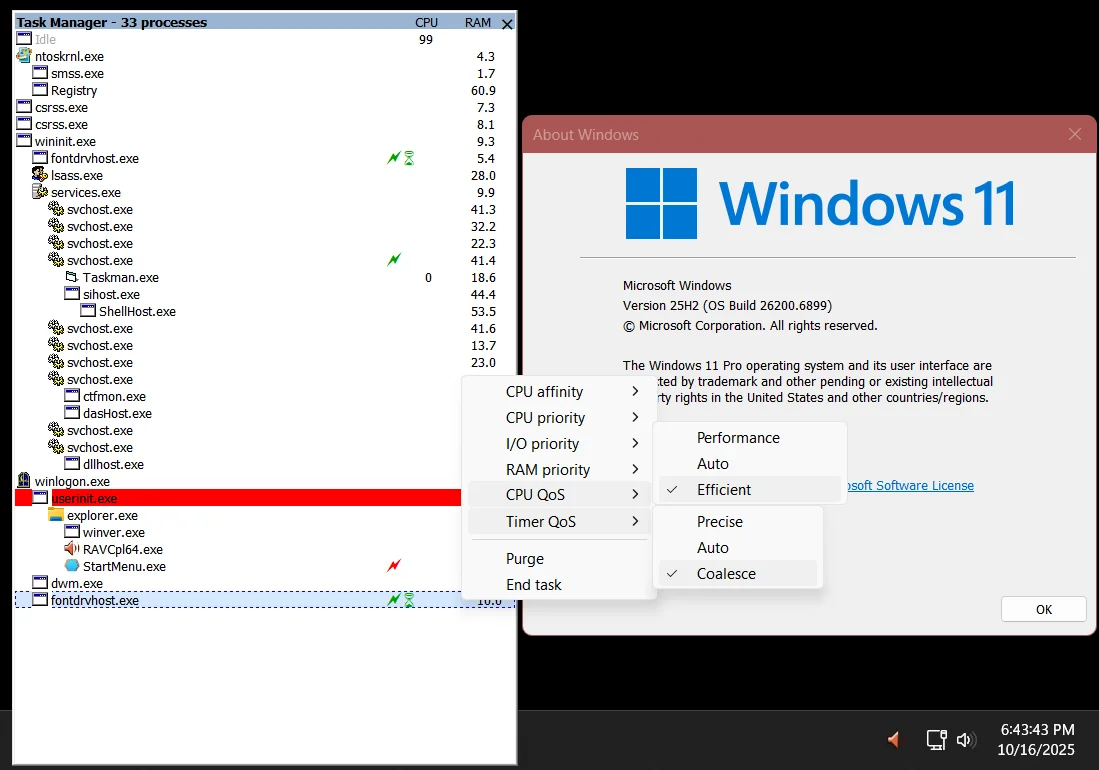Click the Taskman.exe process icon
The height and width of the screenshot is (770, 1099).
click(x=71, y=277)
